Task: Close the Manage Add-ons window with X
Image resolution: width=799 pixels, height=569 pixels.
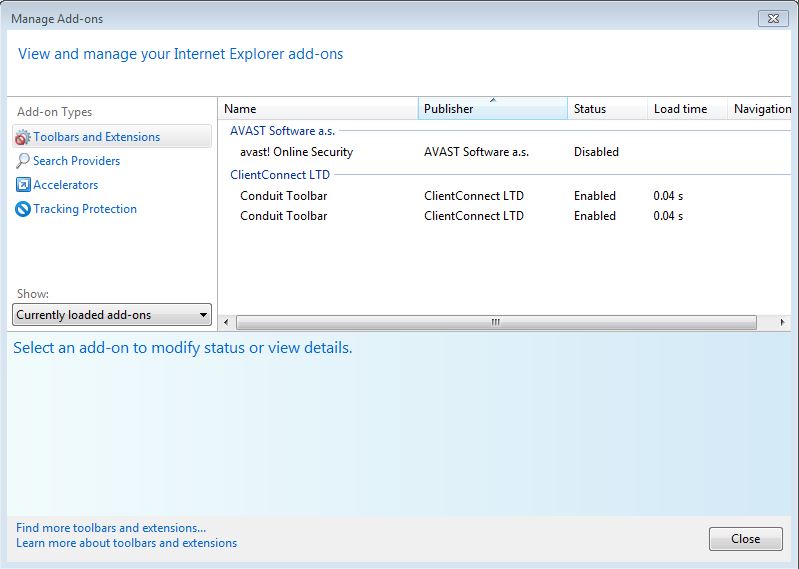Action: (773, 18)
